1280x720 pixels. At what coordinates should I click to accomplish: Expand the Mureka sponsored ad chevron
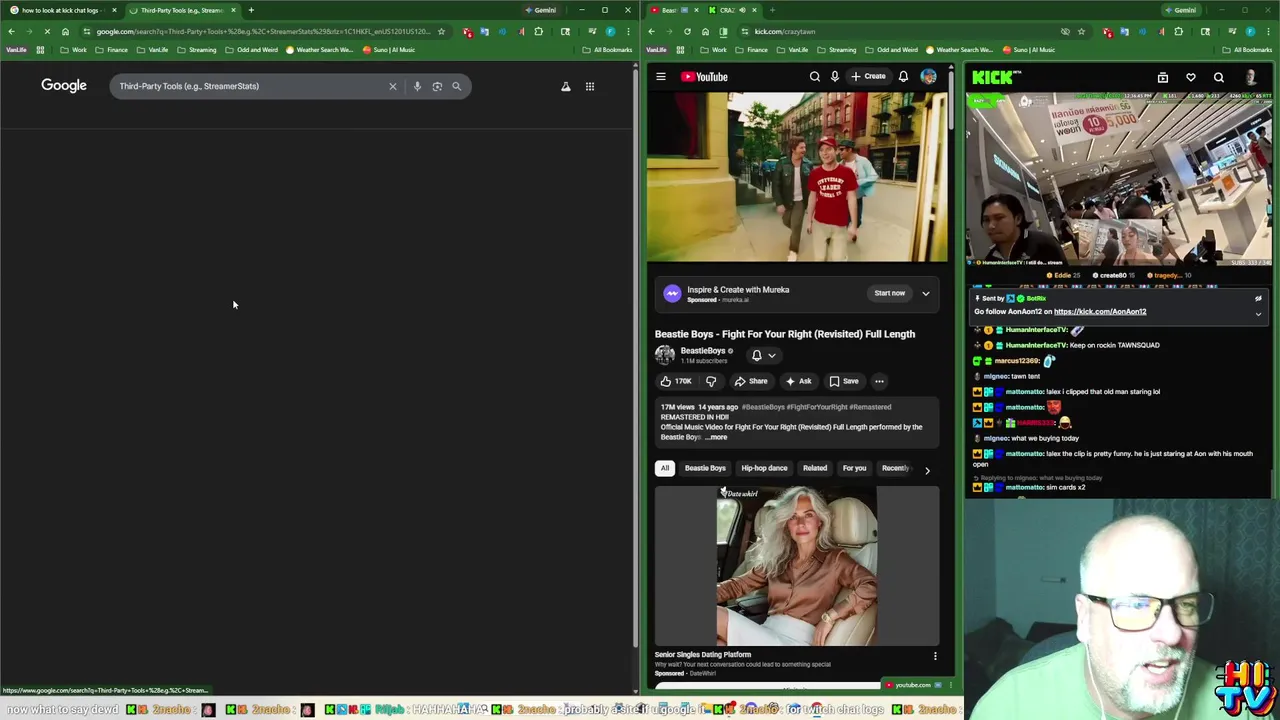click(926, 293)
